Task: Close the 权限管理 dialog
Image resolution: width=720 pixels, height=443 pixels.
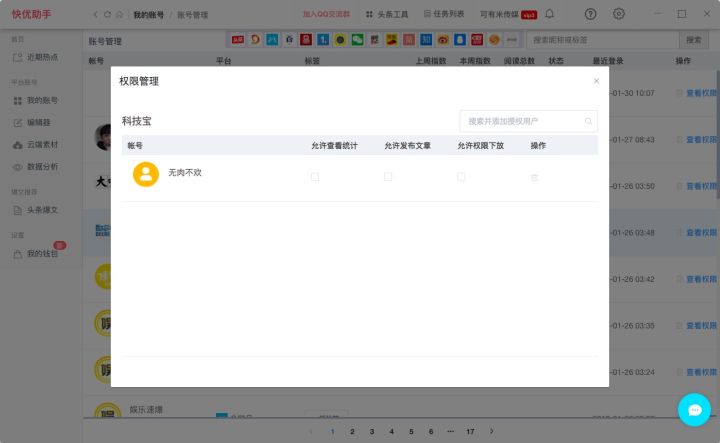Action: [x=596, y=81]
